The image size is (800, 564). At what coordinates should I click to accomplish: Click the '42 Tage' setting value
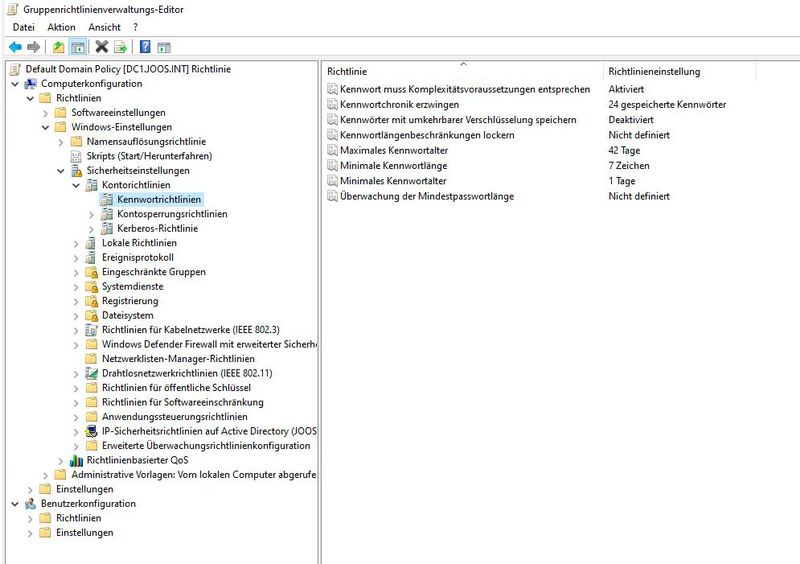click(x=624, y=151)
